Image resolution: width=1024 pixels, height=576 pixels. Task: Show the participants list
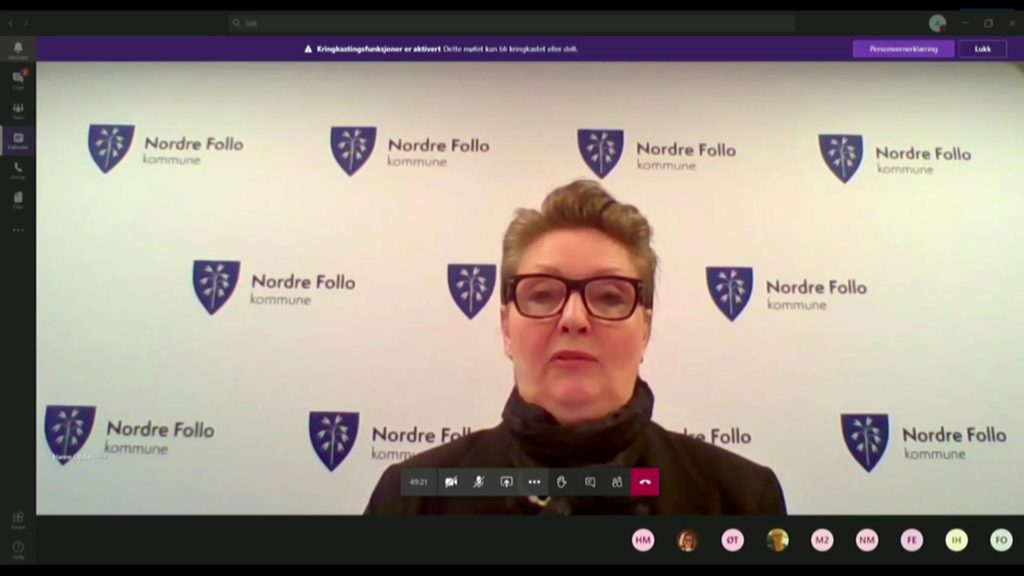tap(617, 482)
